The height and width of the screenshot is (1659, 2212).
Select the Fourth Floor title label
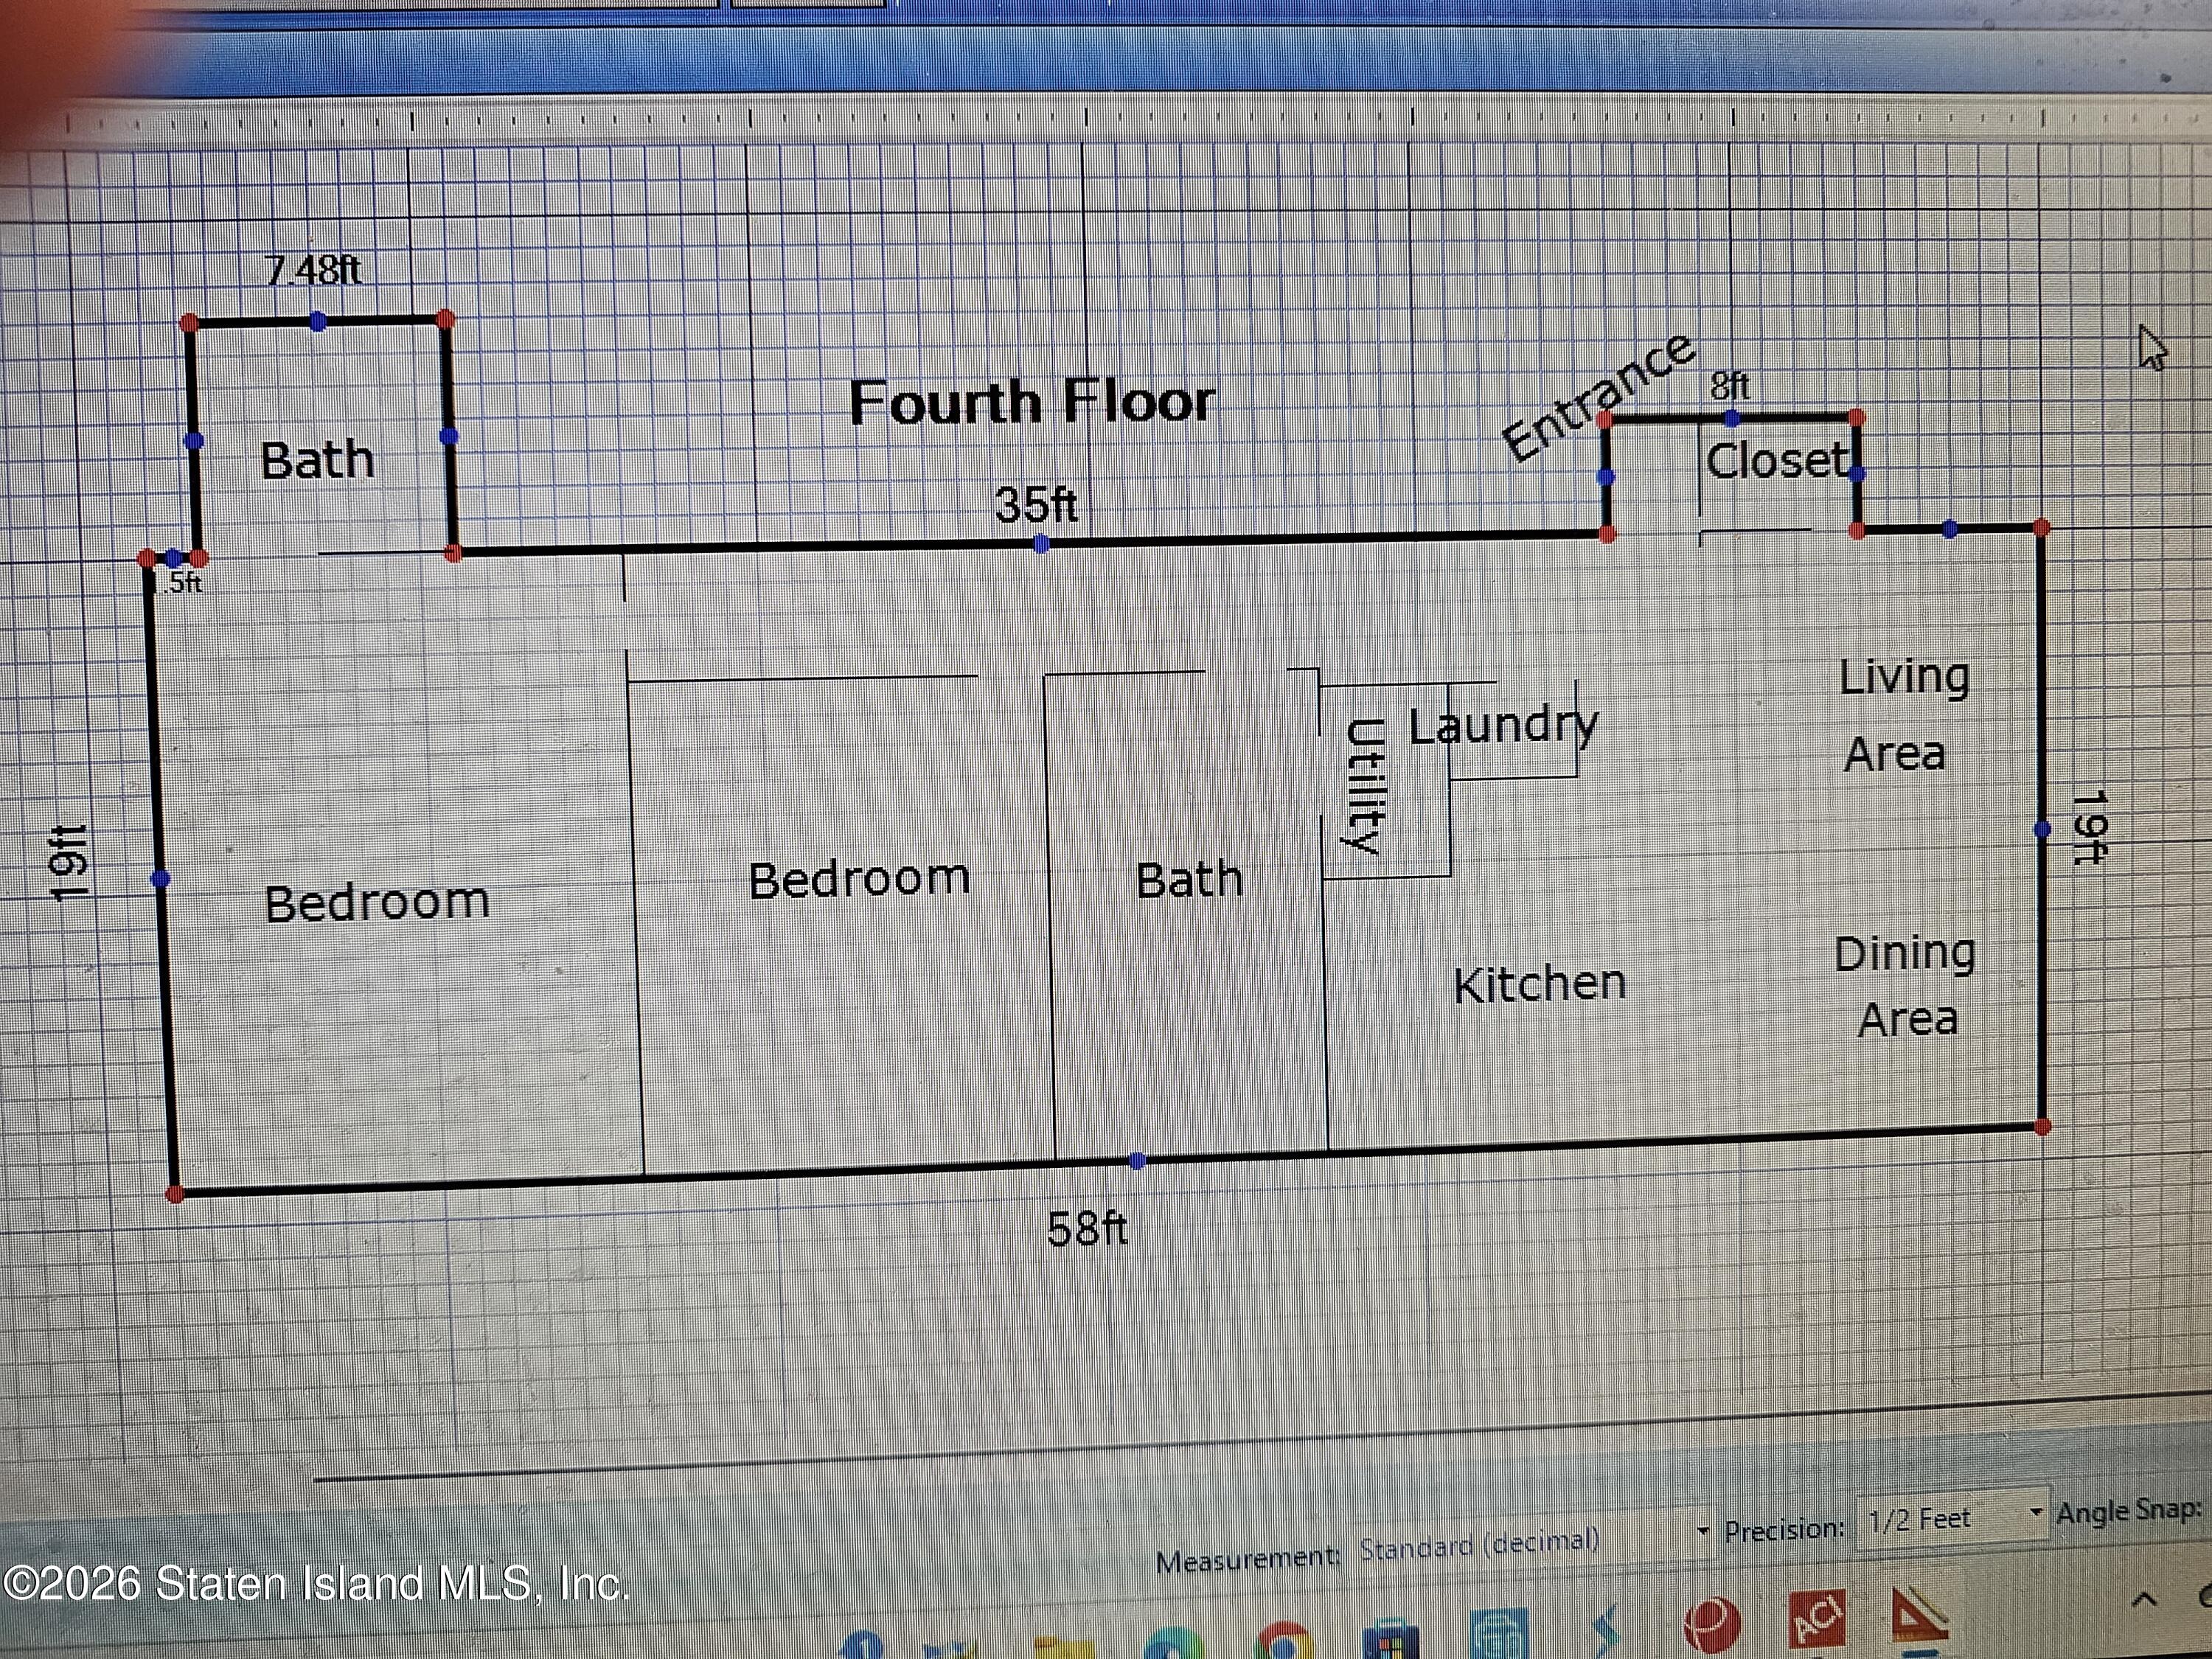tap(1032, 402)
